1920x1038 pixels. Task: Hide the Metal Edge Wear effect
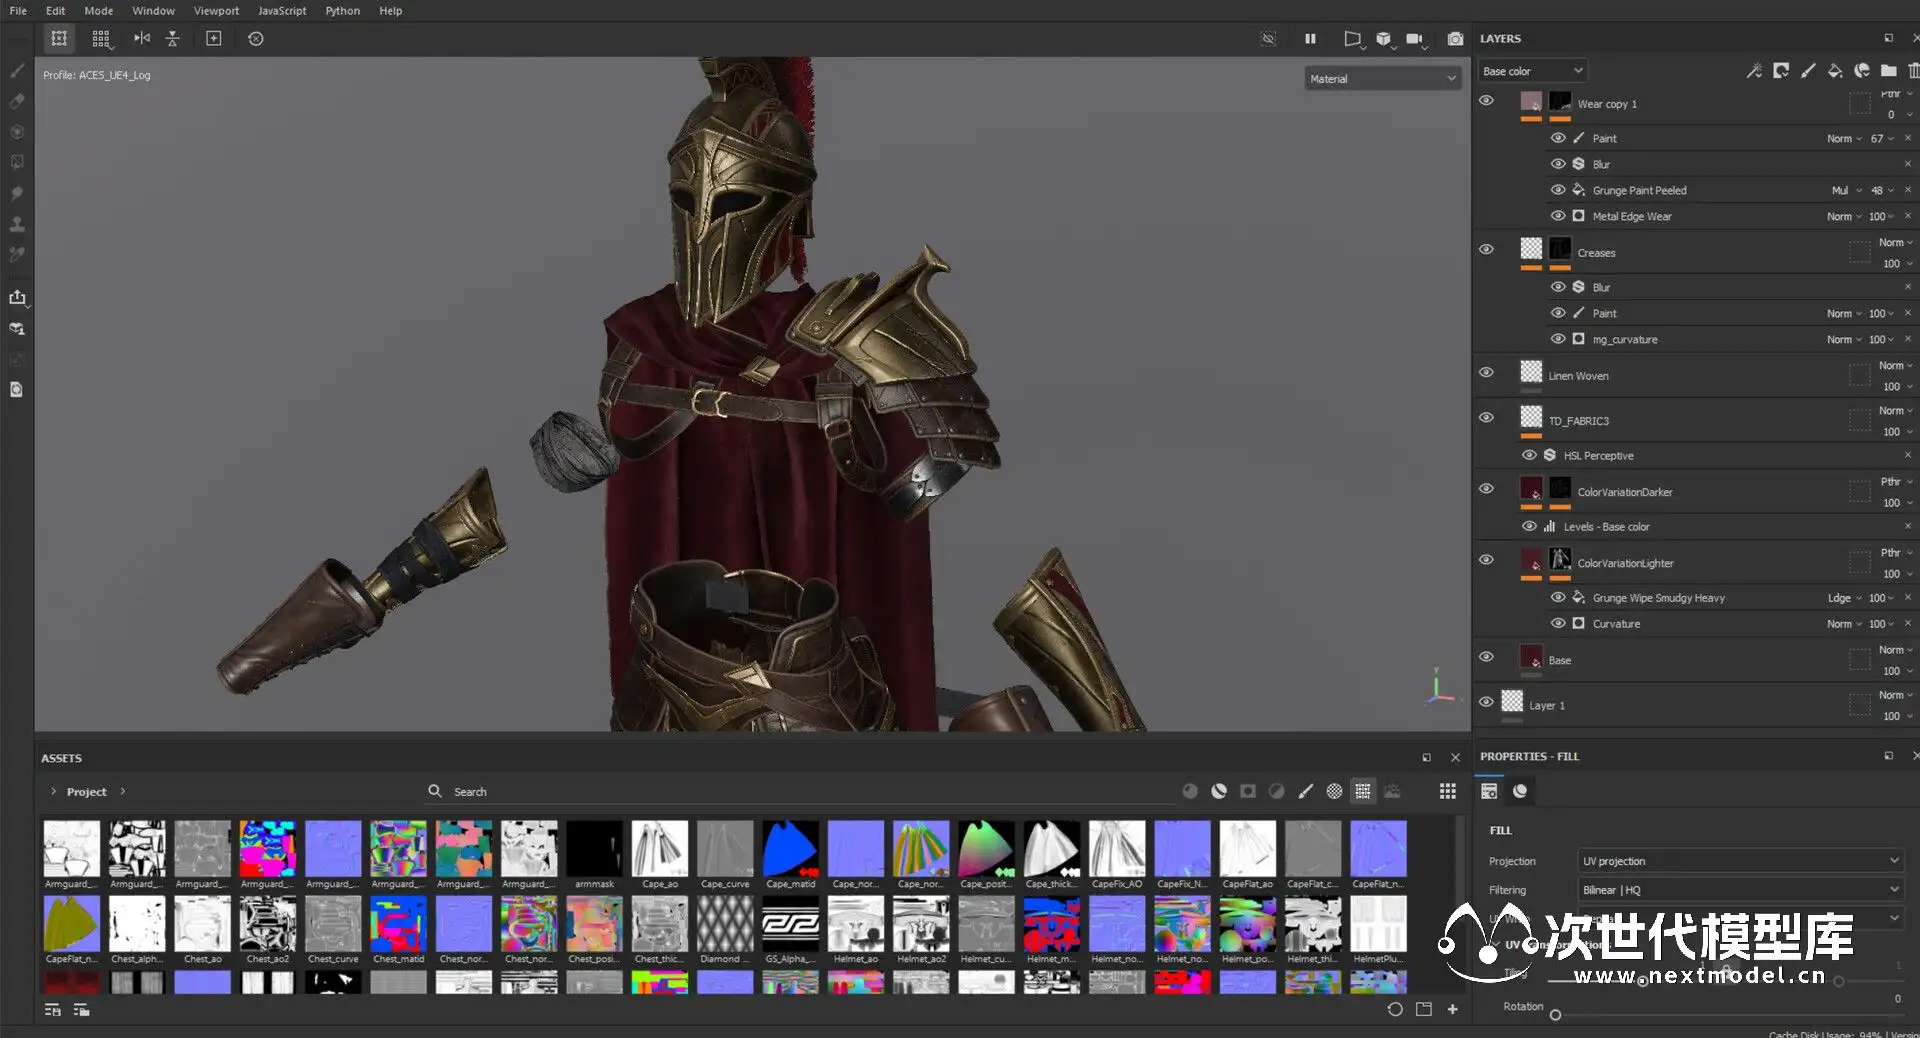[x=1557, y=216]
